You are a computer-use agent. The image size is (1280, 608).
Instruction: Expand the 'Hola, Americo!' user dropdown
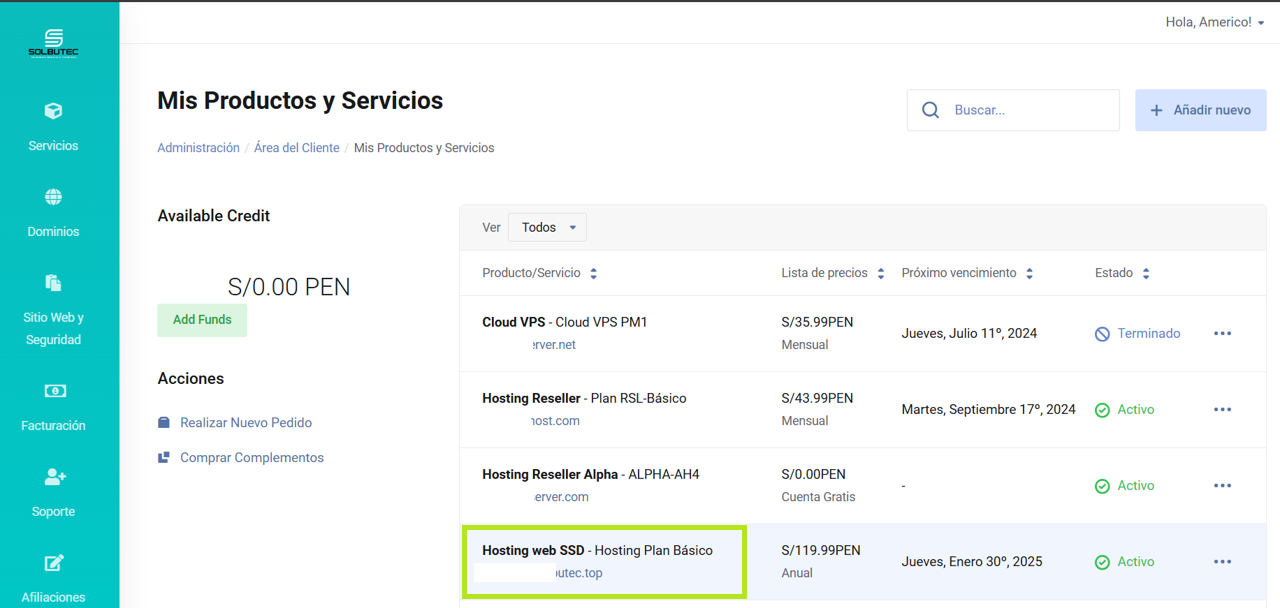pyautogui.click(x=1214, y=22)
